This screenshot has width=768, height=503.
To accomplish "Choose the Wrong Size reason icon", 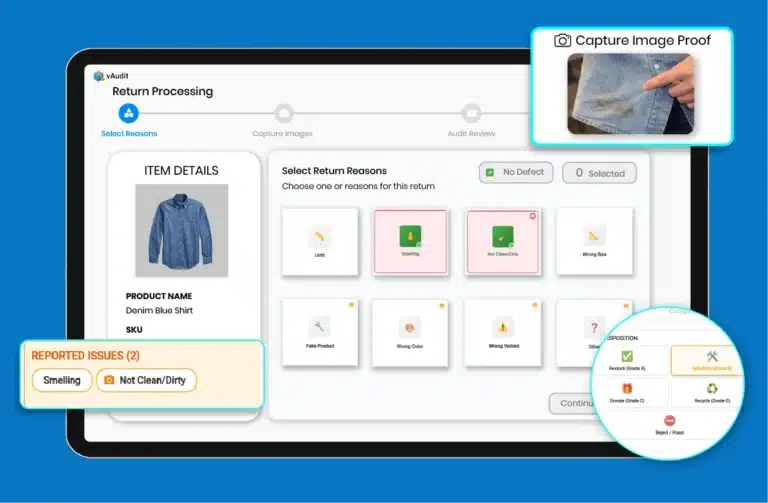I will (x=594, y=237).
